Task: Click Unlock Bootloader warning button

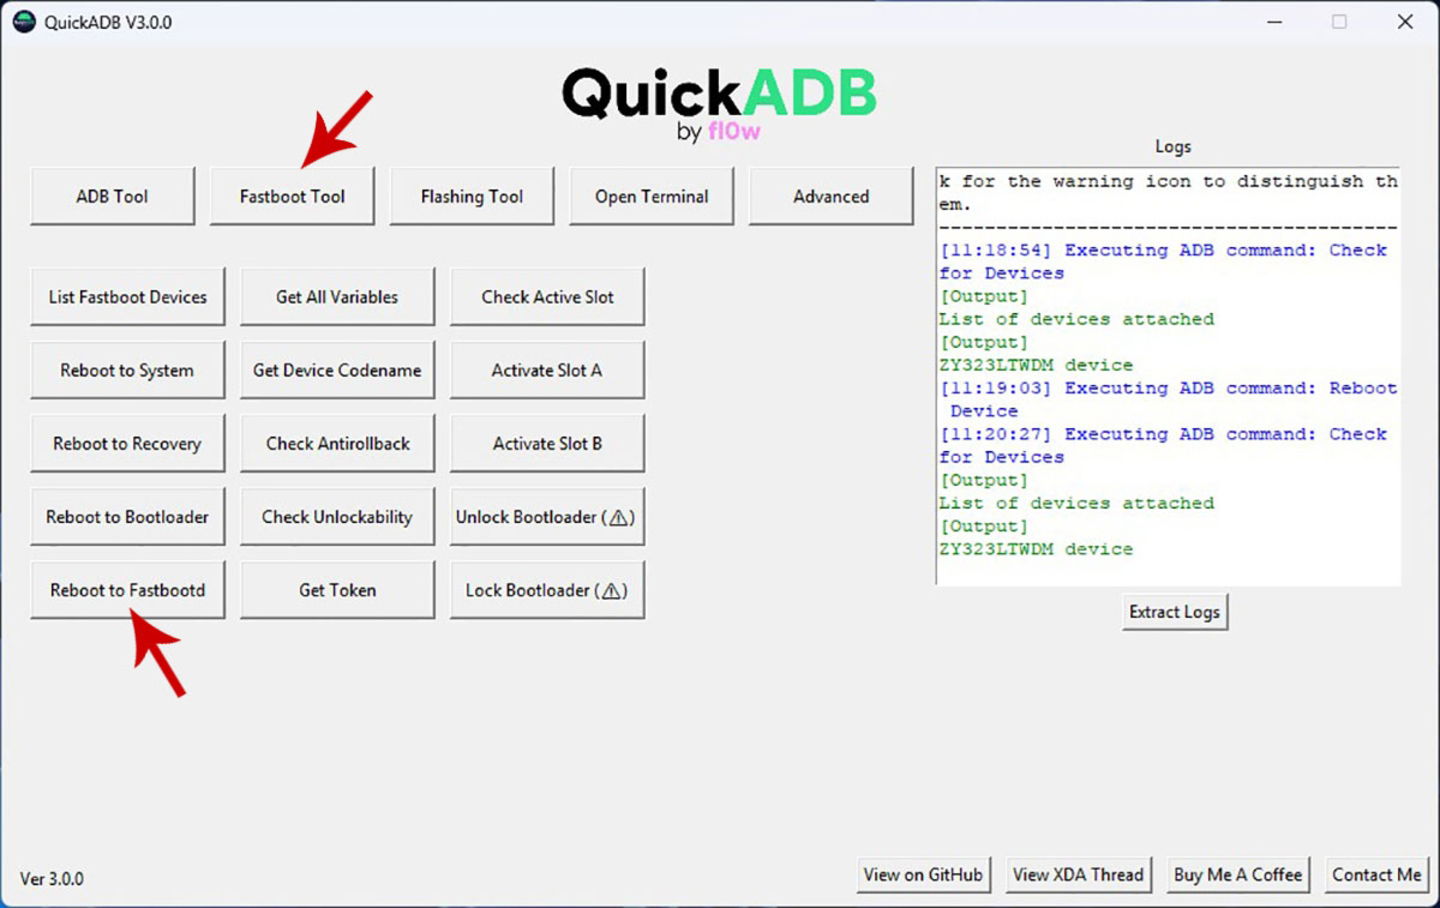Action: point(547,516)
